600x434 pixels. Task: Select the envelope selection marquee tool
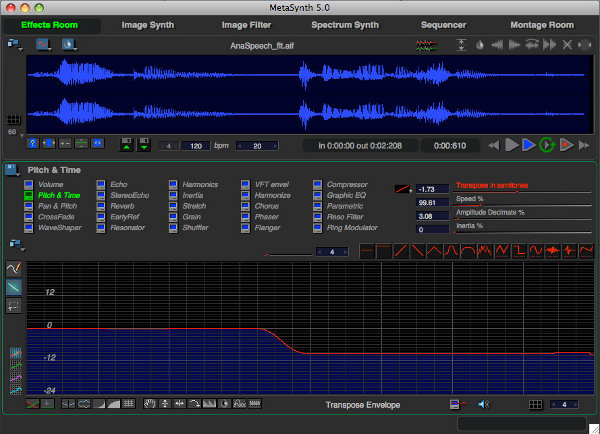pyautogui.click(x=14, y=306)
